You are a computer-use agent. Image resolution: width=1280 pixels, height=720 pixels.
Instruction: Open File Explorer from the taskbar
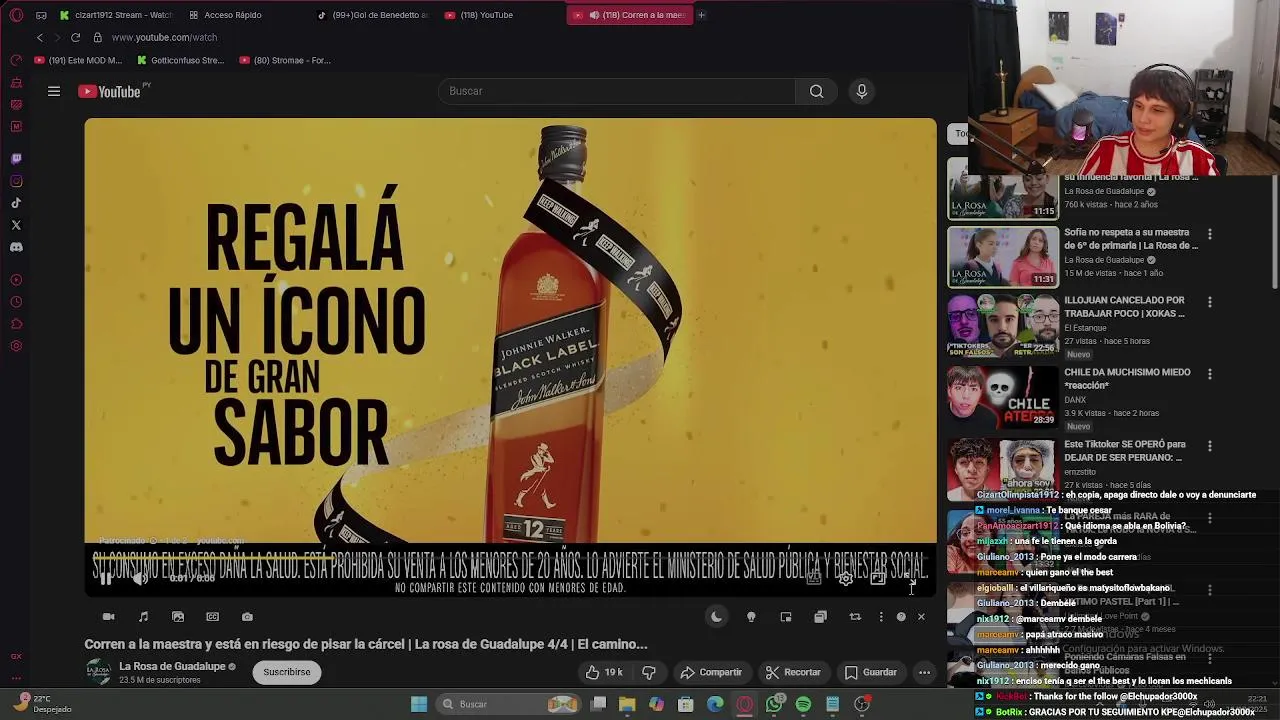tap(627, 704)
